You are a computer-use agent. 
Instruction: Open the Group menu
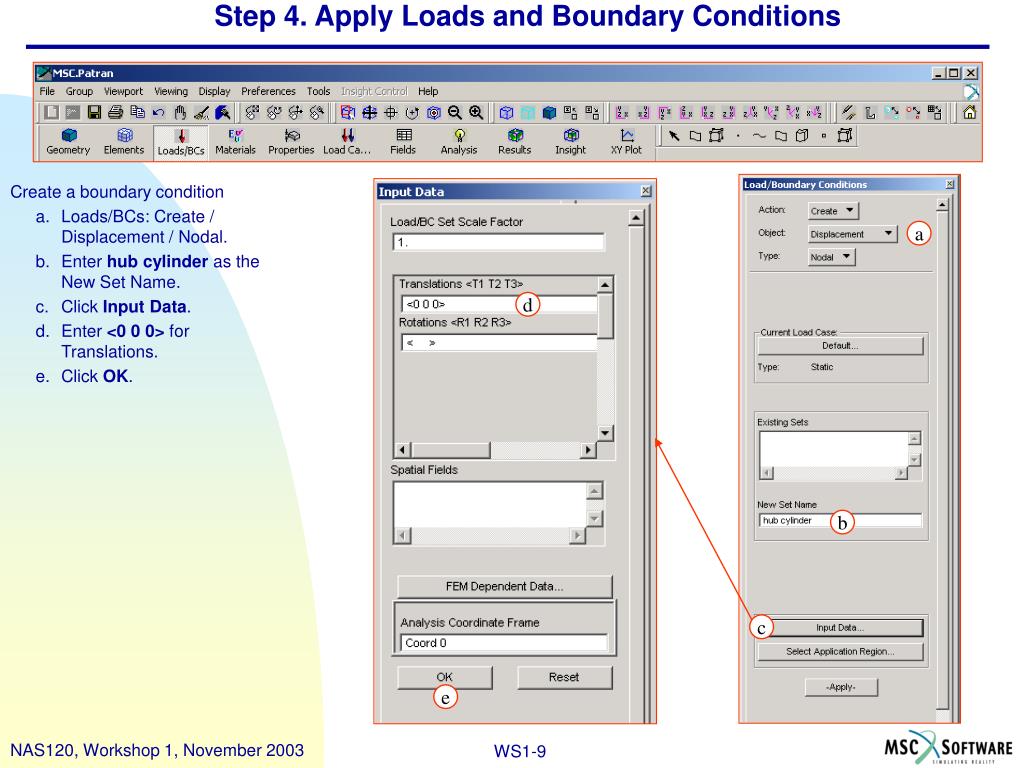[x=79, y=91]
